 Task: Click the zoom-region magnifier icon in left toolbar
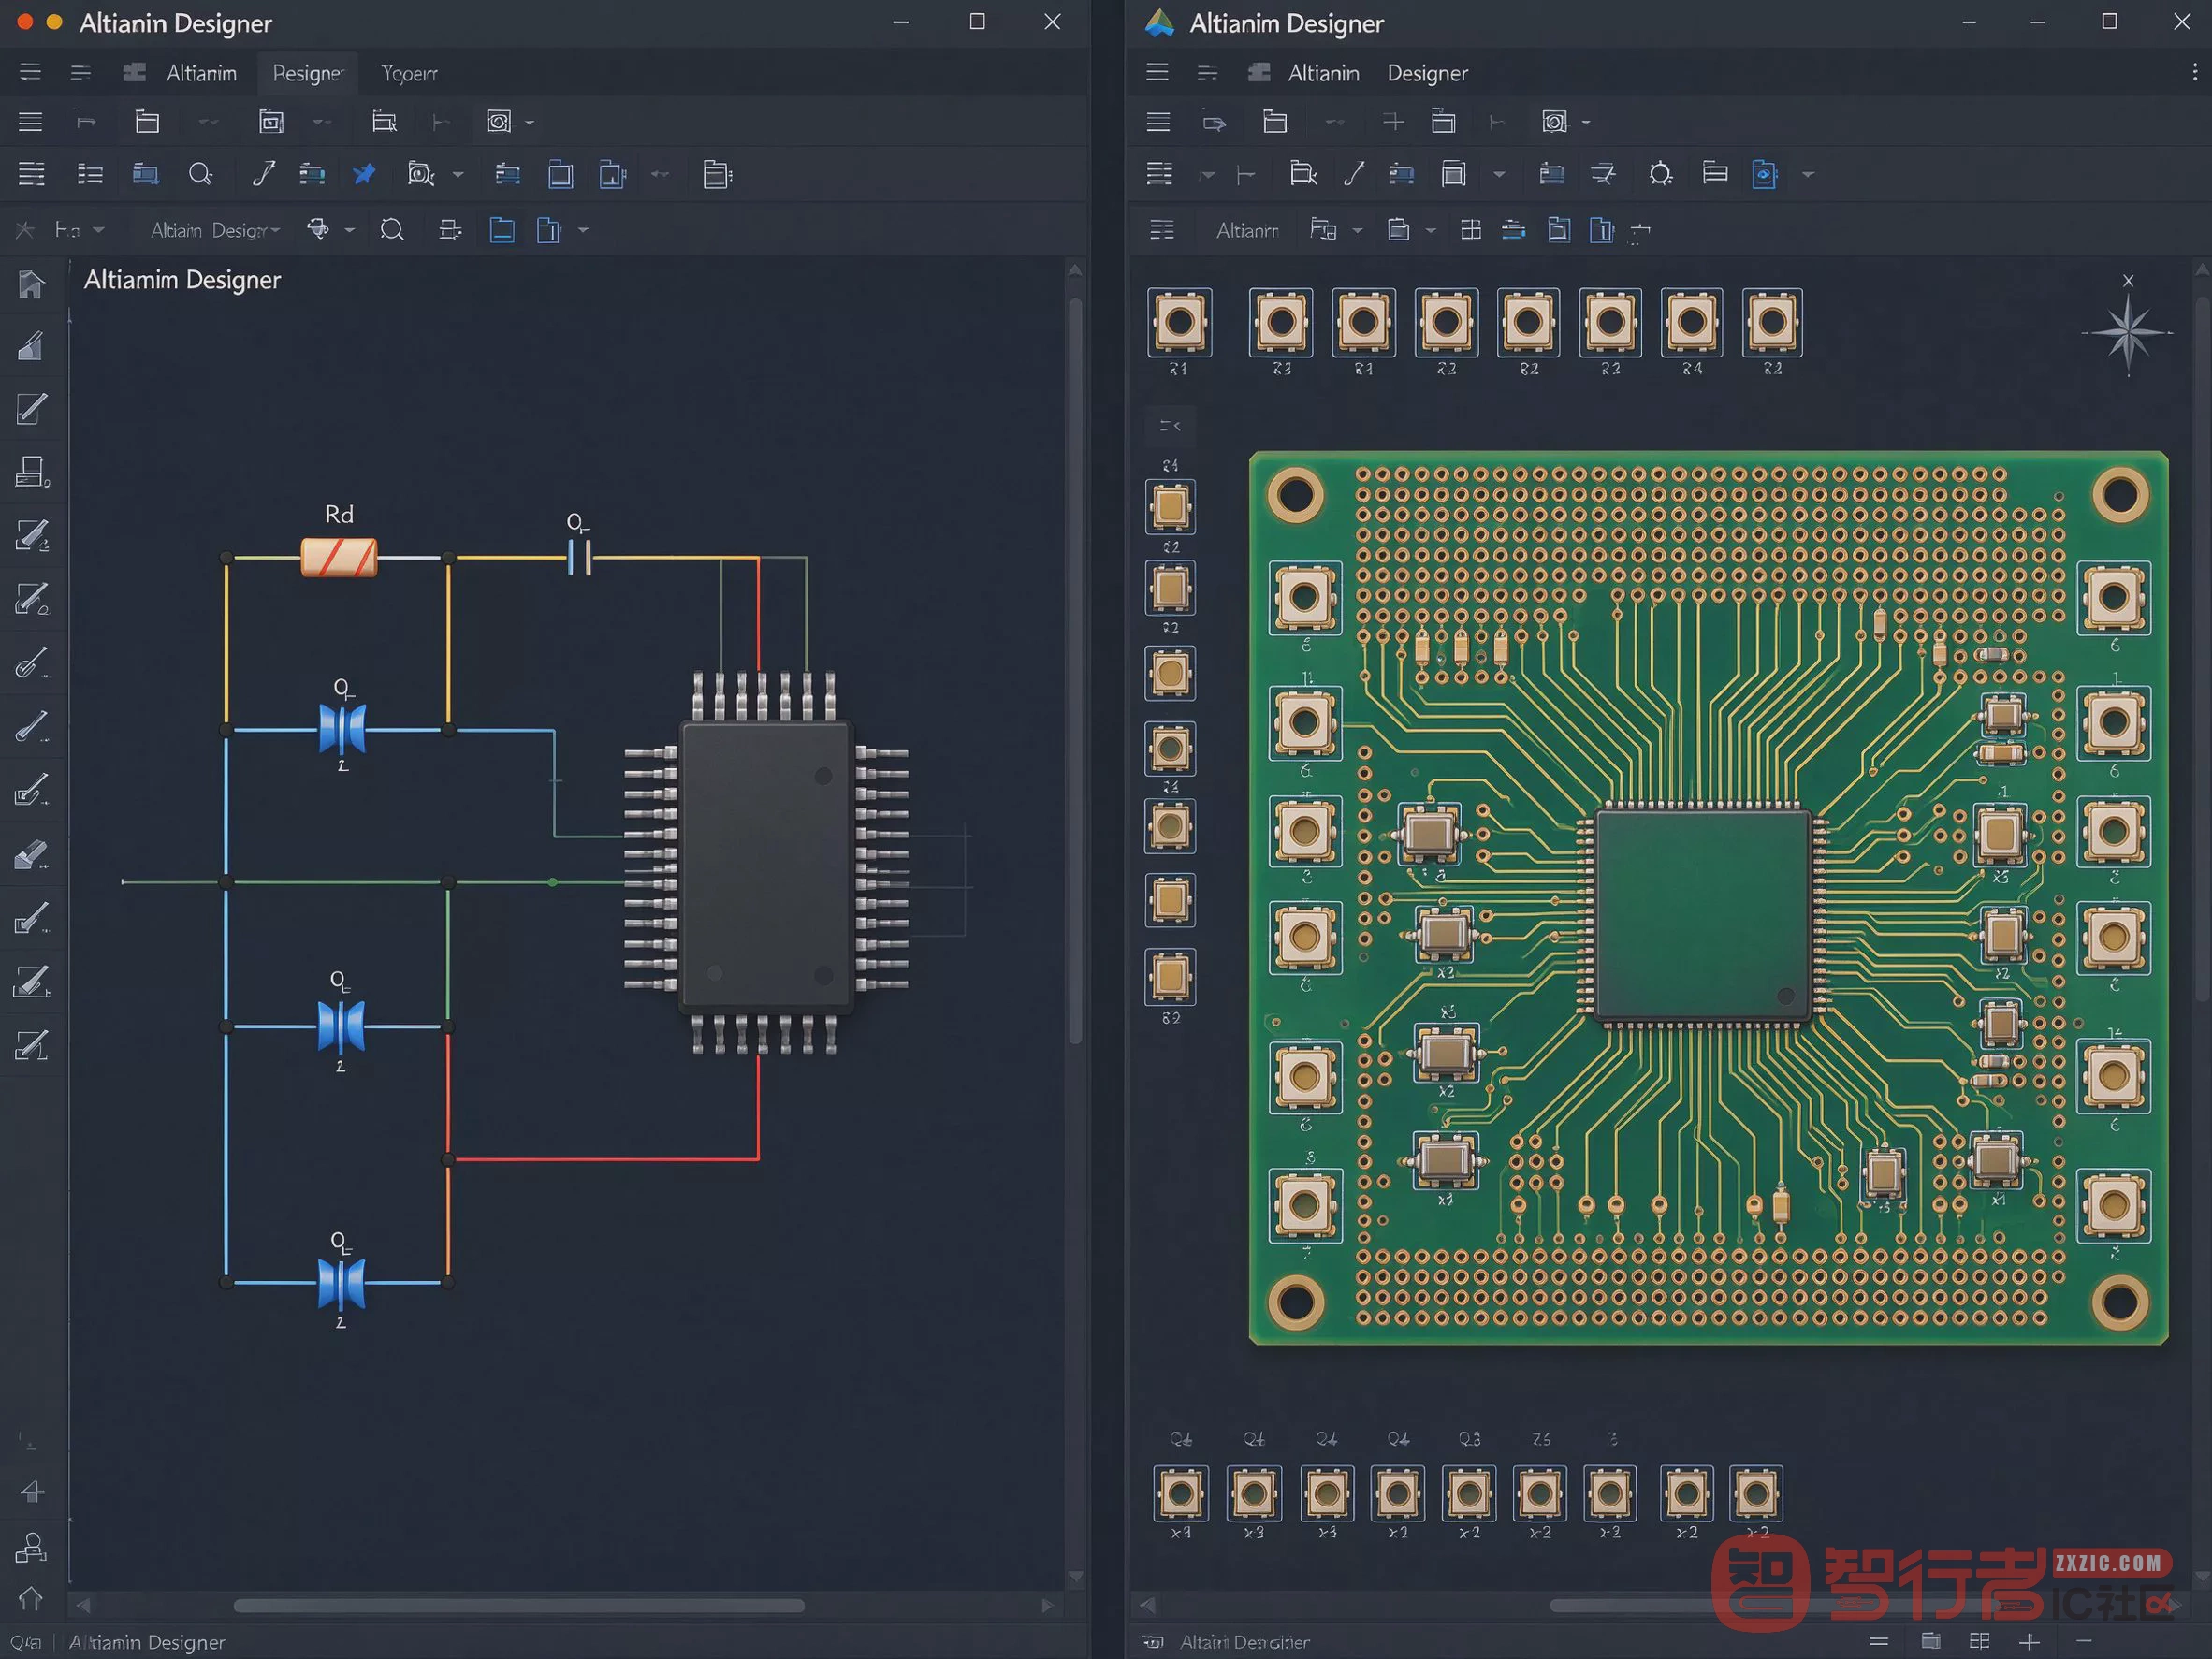coord(420,174)
